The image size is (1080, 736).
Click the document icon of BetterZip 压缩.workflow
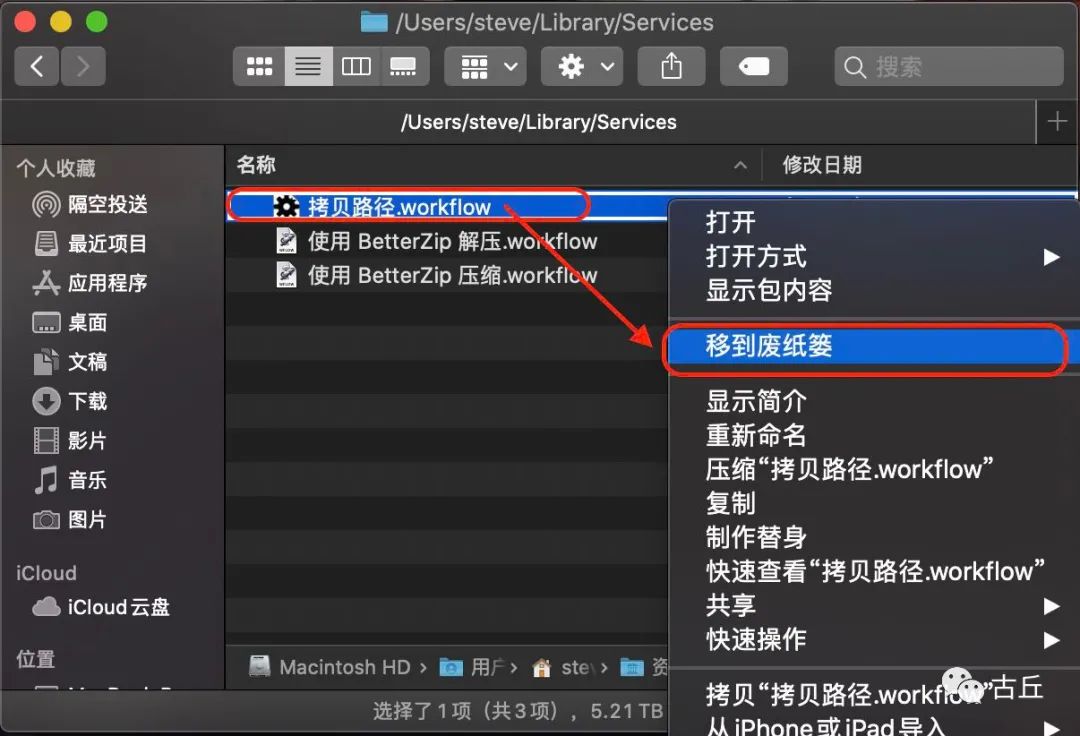[287, 275]
